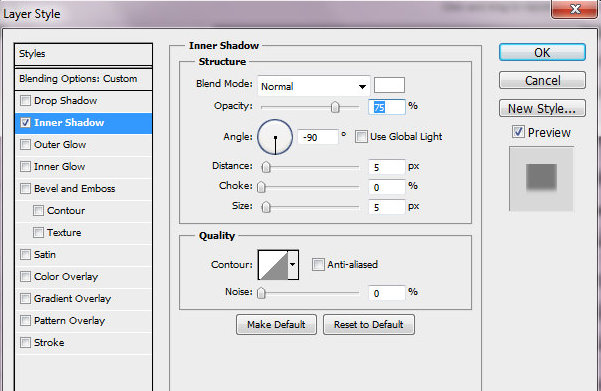
Task: Click the style preview thumbnail
Action: pos(541,179)
